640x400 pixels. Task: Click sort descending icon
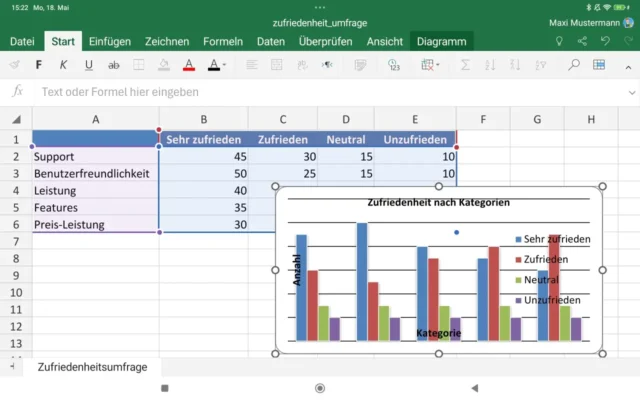click(515, 65)
